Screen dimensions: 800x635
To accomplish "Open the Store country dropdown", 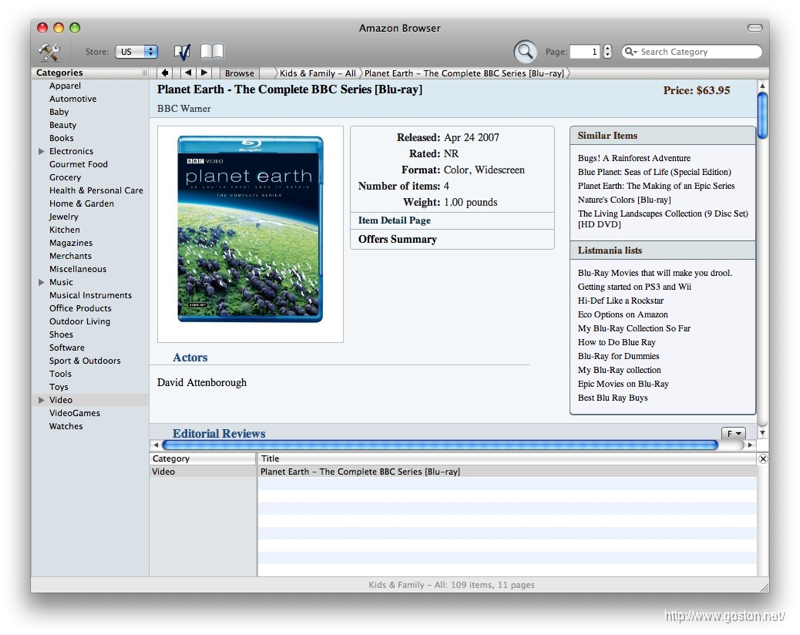I will (x=137, y=52).
